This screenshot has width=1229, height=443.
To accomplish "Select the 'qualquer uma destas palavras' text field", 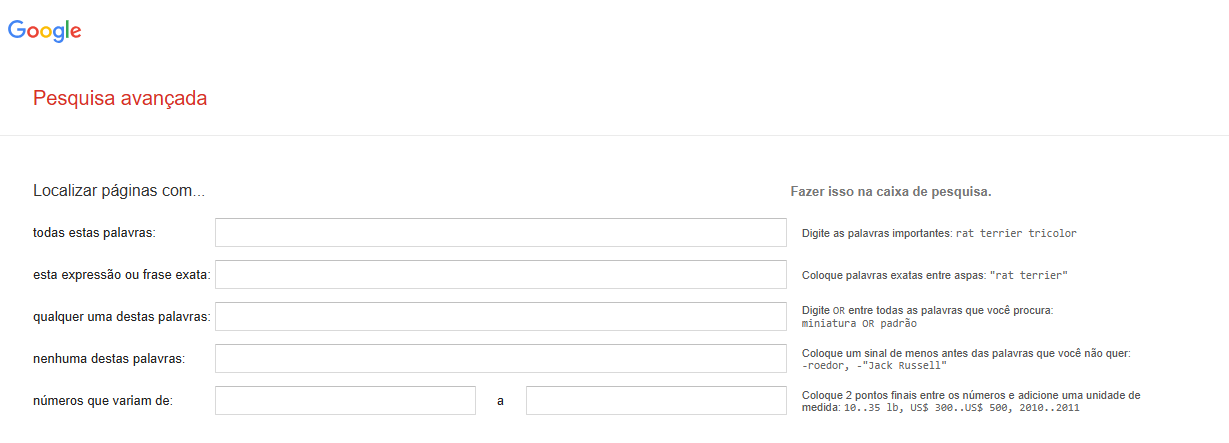I will click(500, 317).
